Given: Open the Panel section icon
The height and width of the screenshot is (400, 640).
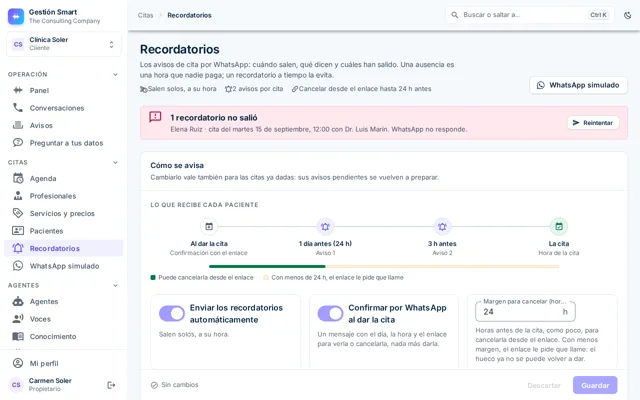Looking at the screenshot, I should [18, 90].
